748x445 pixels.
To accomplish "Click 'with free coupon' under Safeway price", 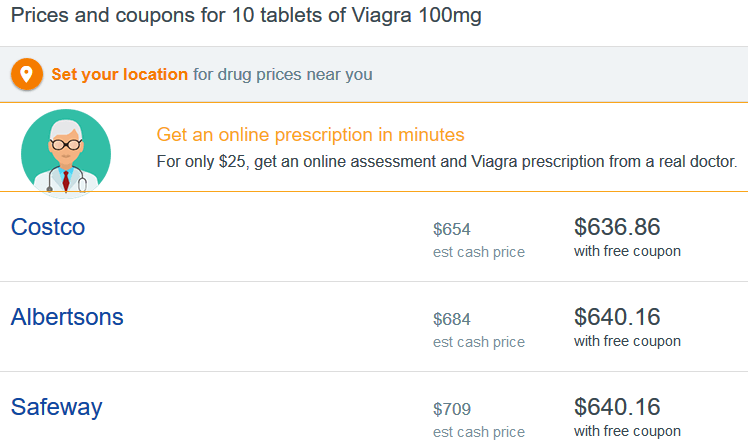I will tap(627, 431).
